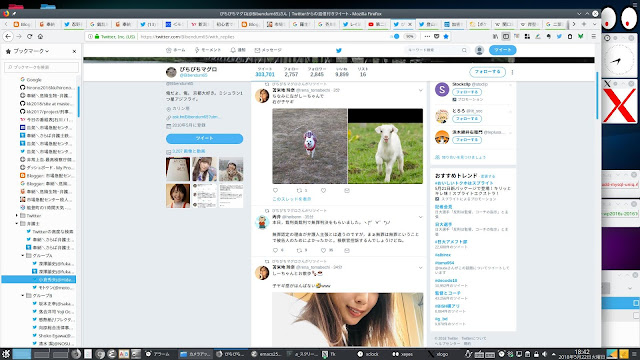Open the white goat photo

pyautogui.click(x=385, y=146)
